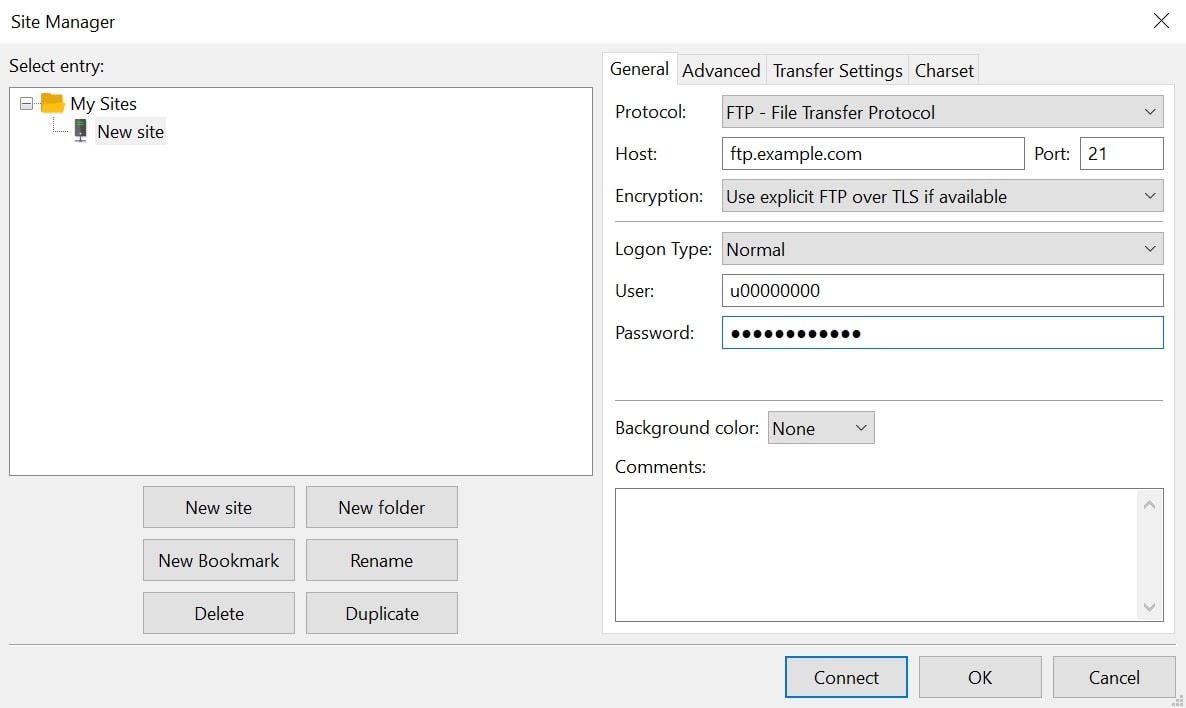Viewport: 1186px width, 708px height.
Task: Click the Comments scrollbar down arrow
Action: (x=1149, y=607)
